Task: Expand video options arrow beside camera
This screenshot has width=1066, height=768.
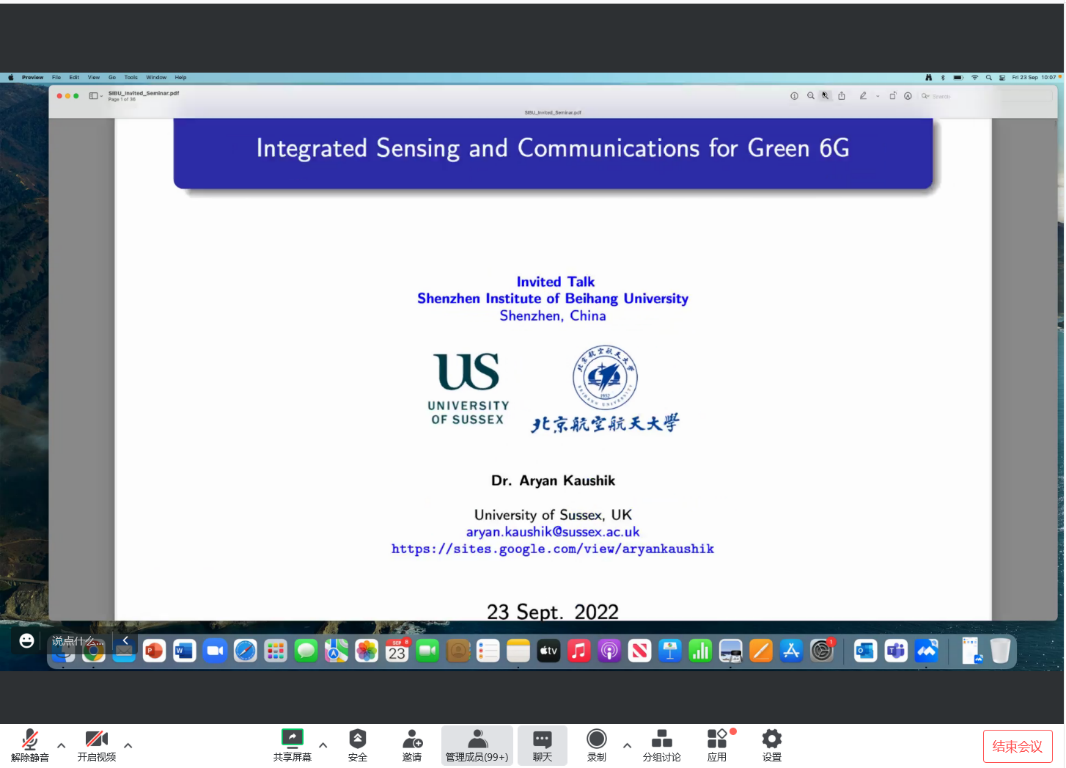Action: click(128, 745)
